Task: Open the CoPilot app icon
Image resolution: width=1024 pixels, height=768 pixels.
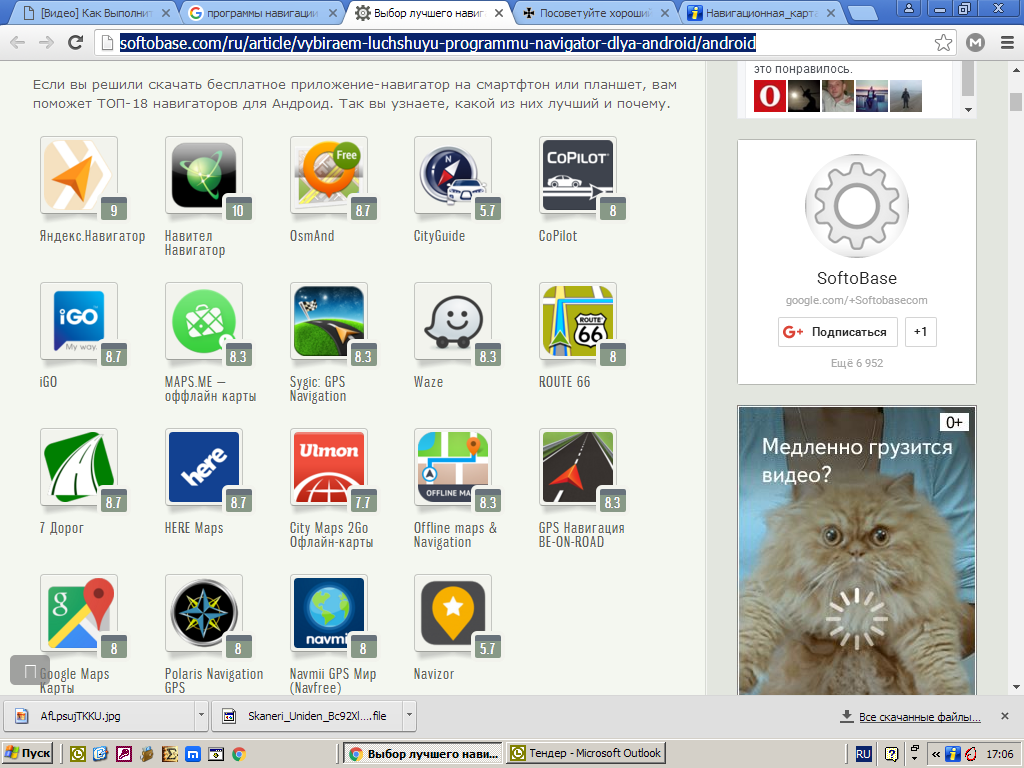Action: (x=578, y=176)
